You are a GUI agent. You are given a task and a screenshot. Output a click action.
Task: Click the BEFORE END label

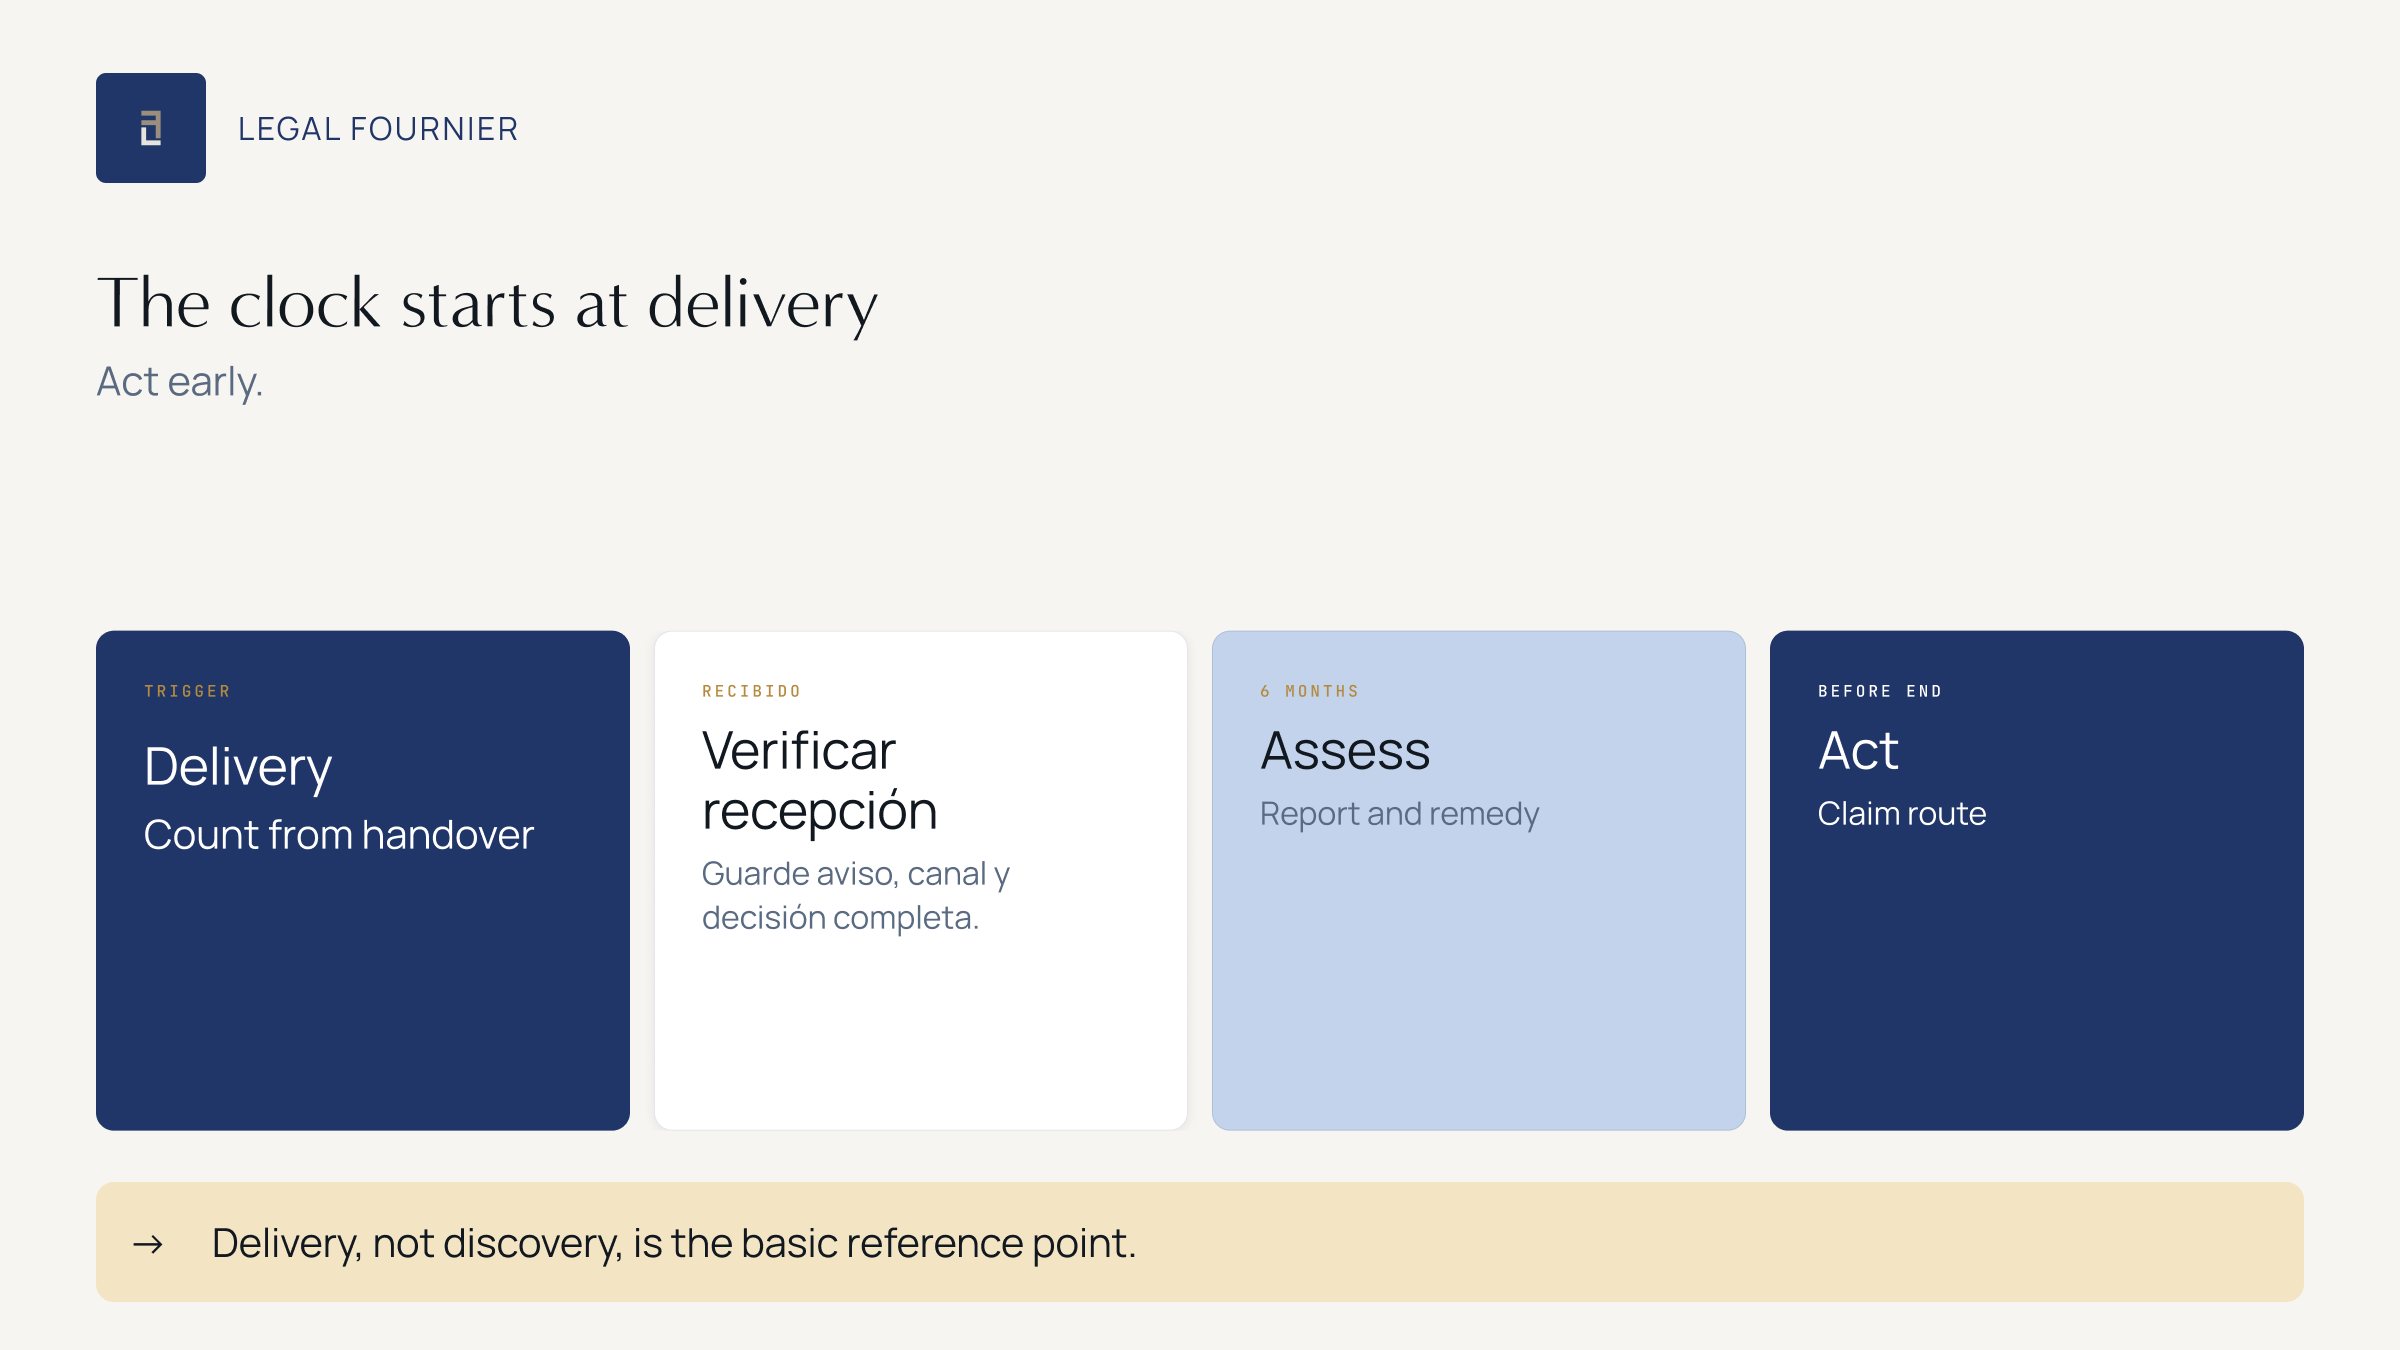click(x=1880, y=691)
